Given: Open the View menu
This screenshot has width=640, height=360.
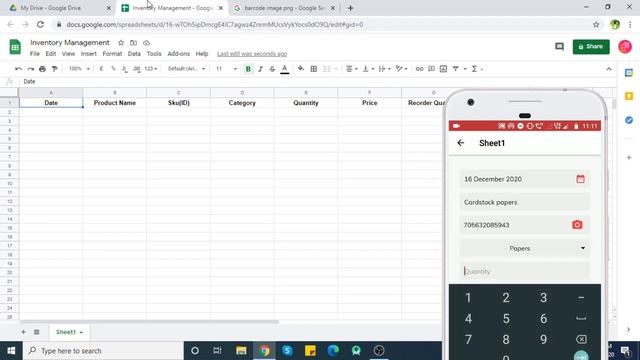Looking at the screenshot, I should (x=68, y=53).
